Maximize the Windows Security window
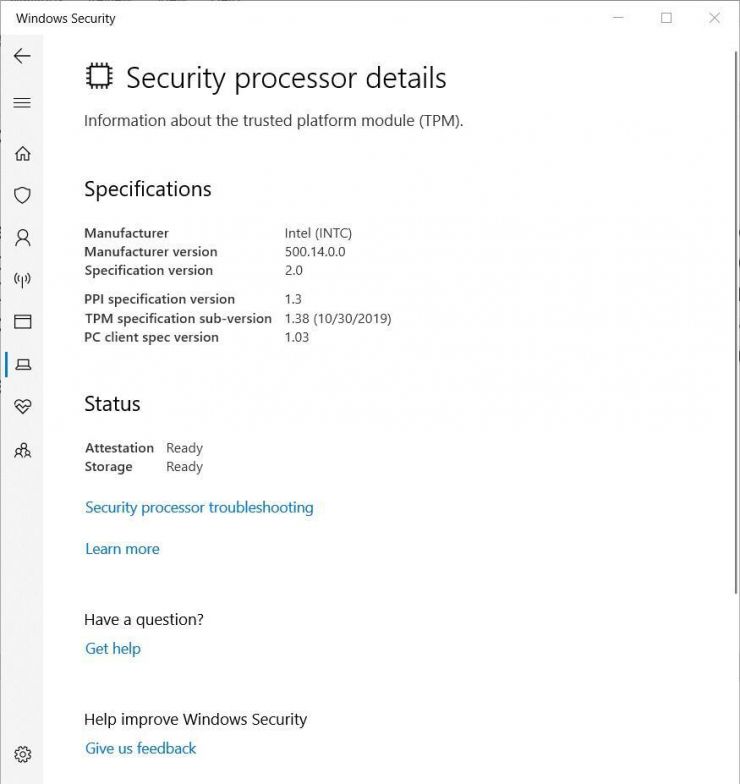740x784 pixels. 666,18
